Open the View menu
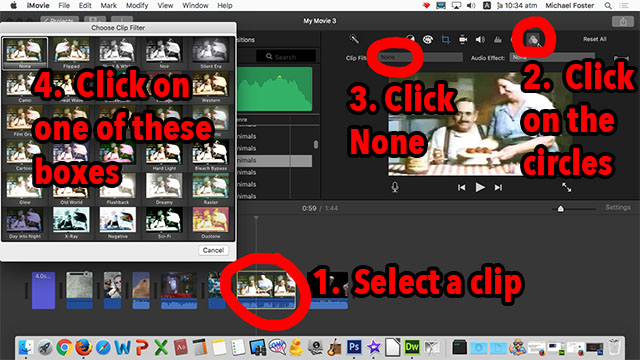 165,5
